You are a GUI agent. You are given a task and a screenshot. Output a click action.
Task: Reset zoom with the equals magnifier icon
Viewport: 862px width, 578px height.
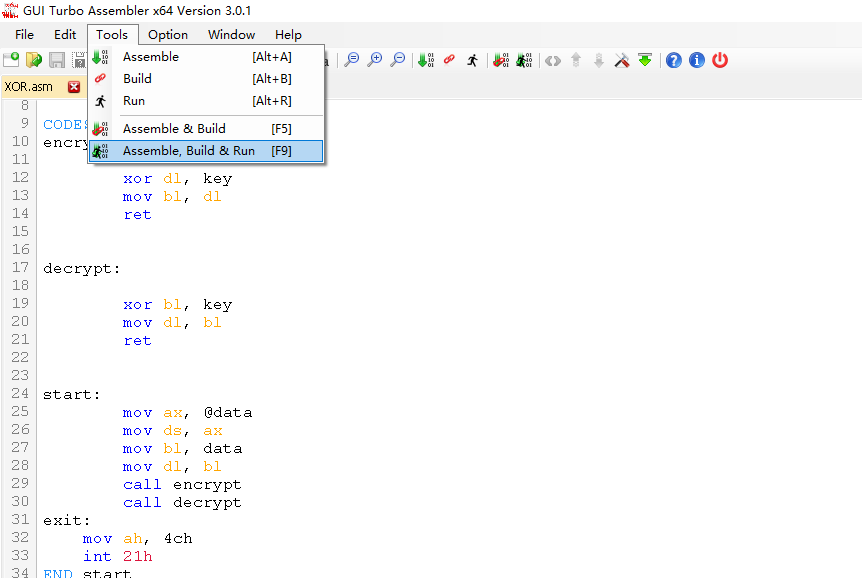pyautogui.click(x=352, y=60)
